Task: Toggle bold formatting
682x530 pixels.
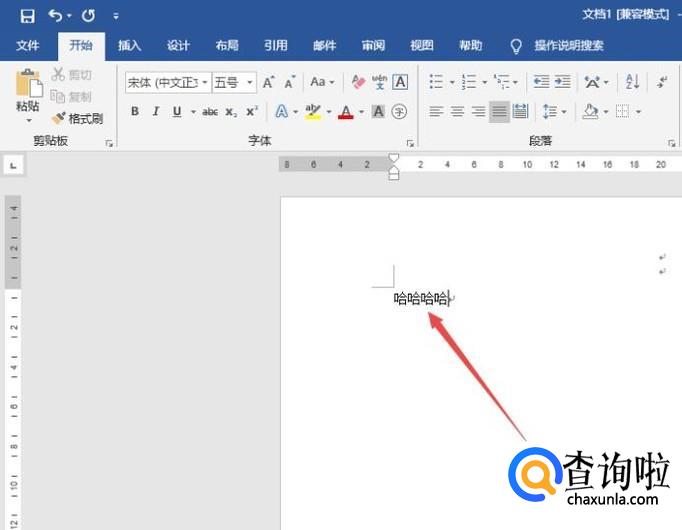Action: (135, 112)
